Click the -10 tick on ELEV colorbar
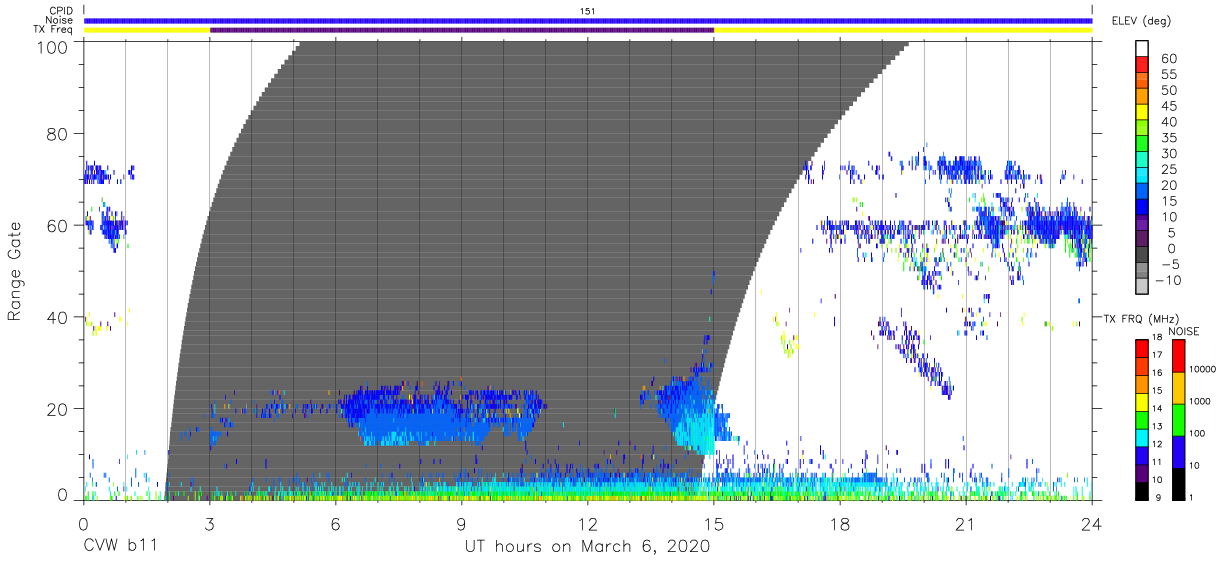 1168,280
